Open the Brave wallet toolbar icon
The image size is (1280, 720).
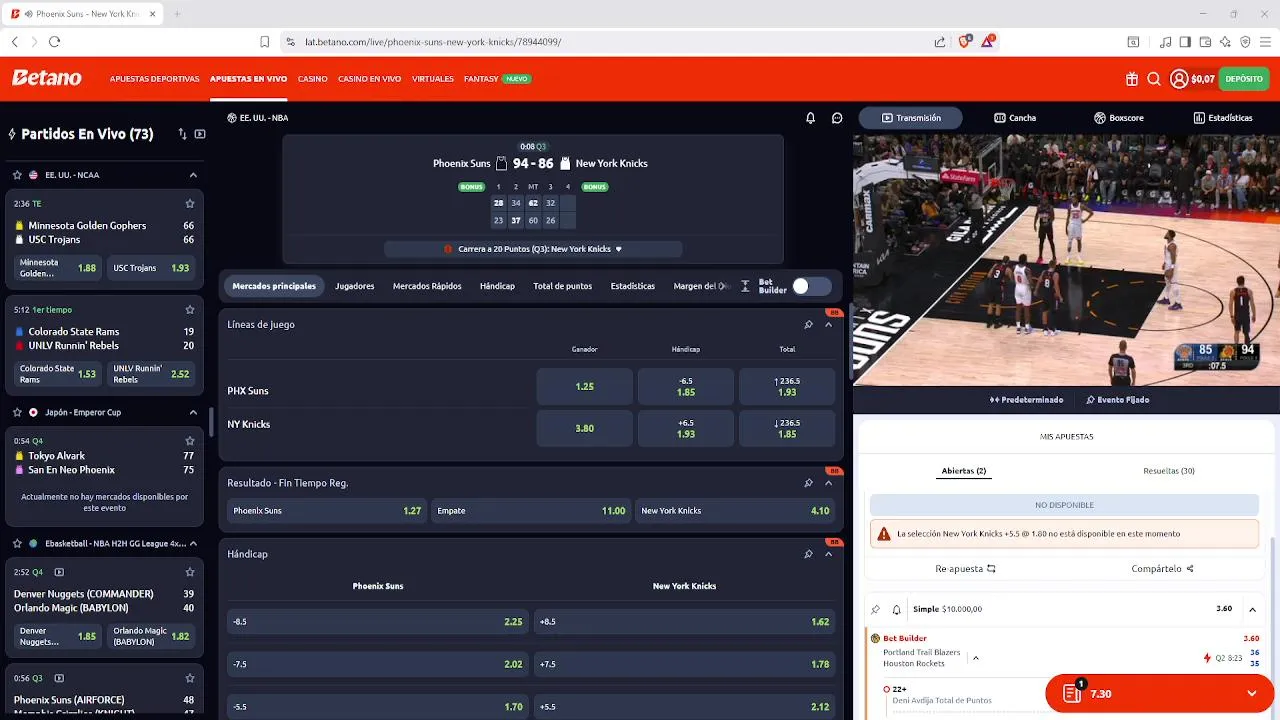[1205, 42]
